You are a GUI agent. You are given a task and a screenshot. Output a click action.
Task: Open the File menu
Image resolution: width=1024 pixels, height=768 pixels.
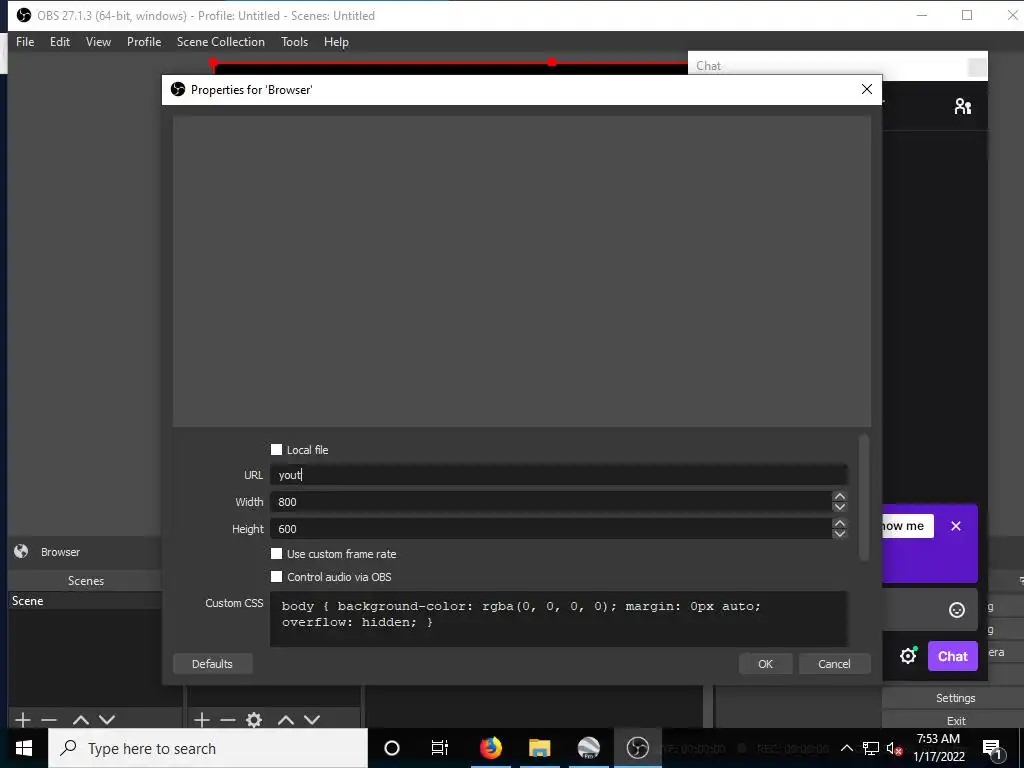tap(25, 42)
